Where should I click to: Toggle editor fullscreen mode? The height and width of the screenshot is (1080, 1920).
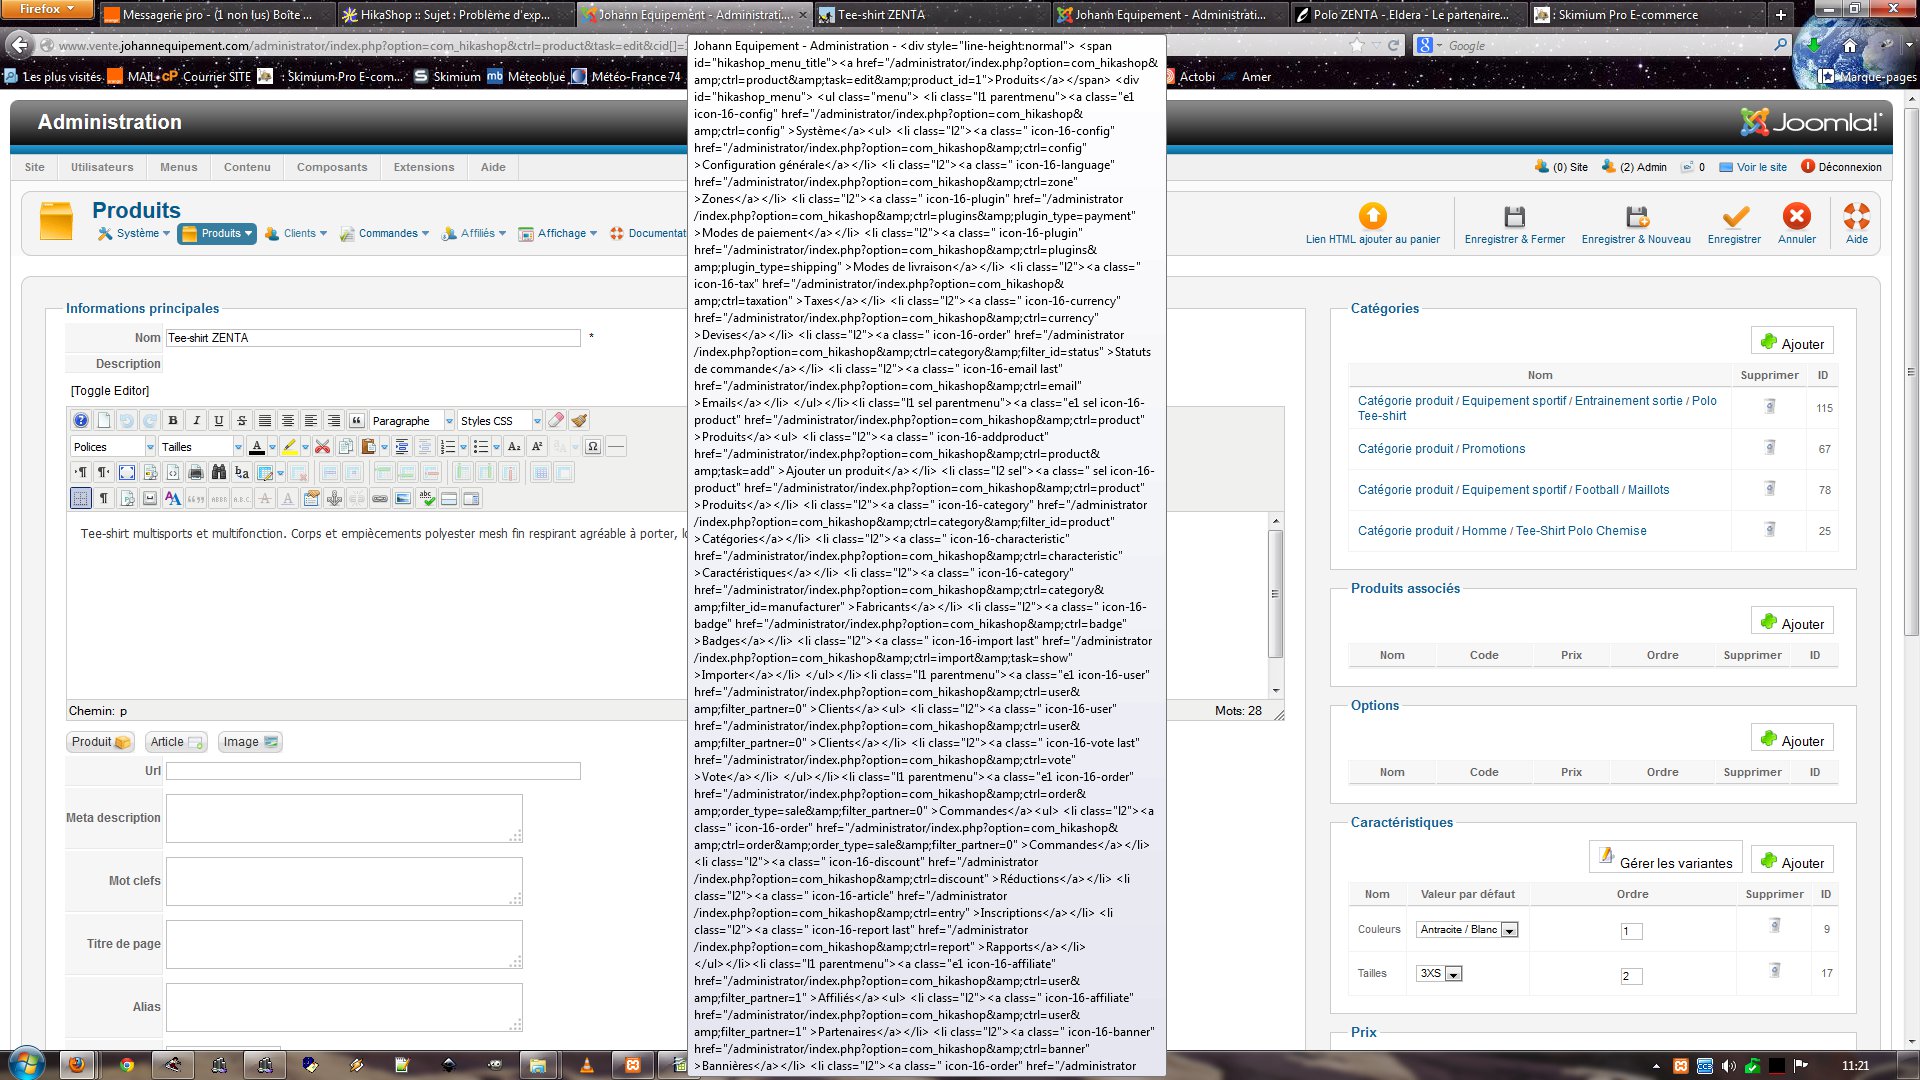coord(127,472)
